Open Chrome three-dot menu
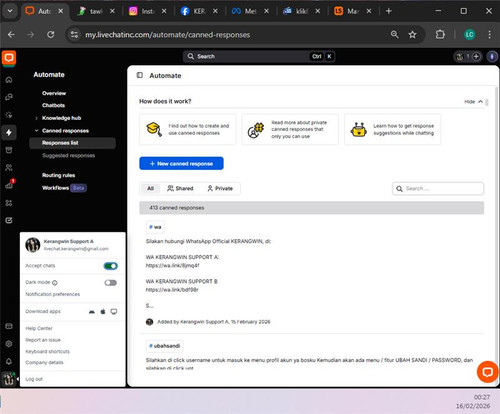 489,35
